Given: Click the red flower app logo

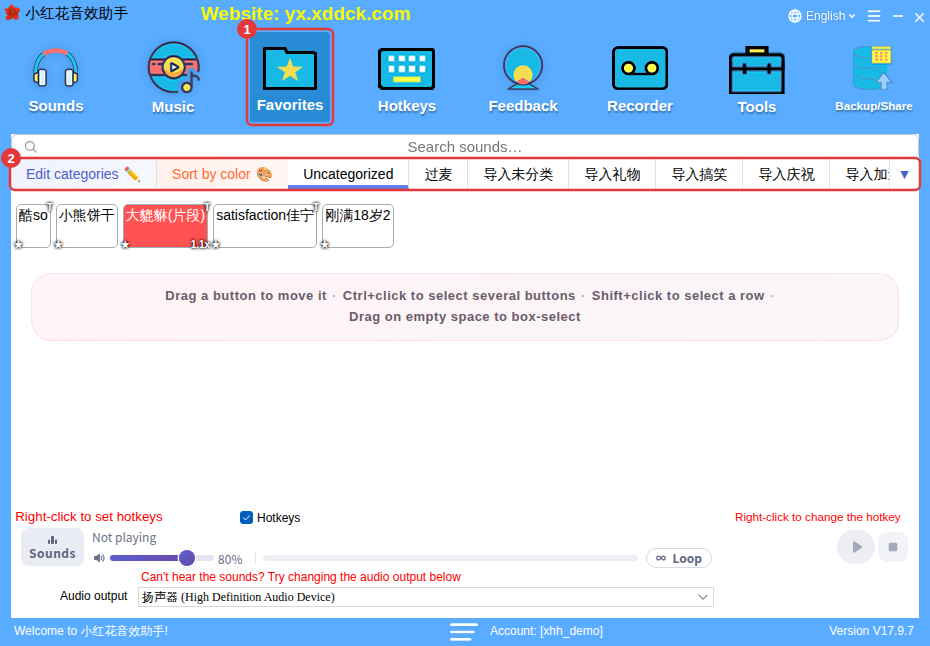Looking at the screenshot, I should 12,13.
